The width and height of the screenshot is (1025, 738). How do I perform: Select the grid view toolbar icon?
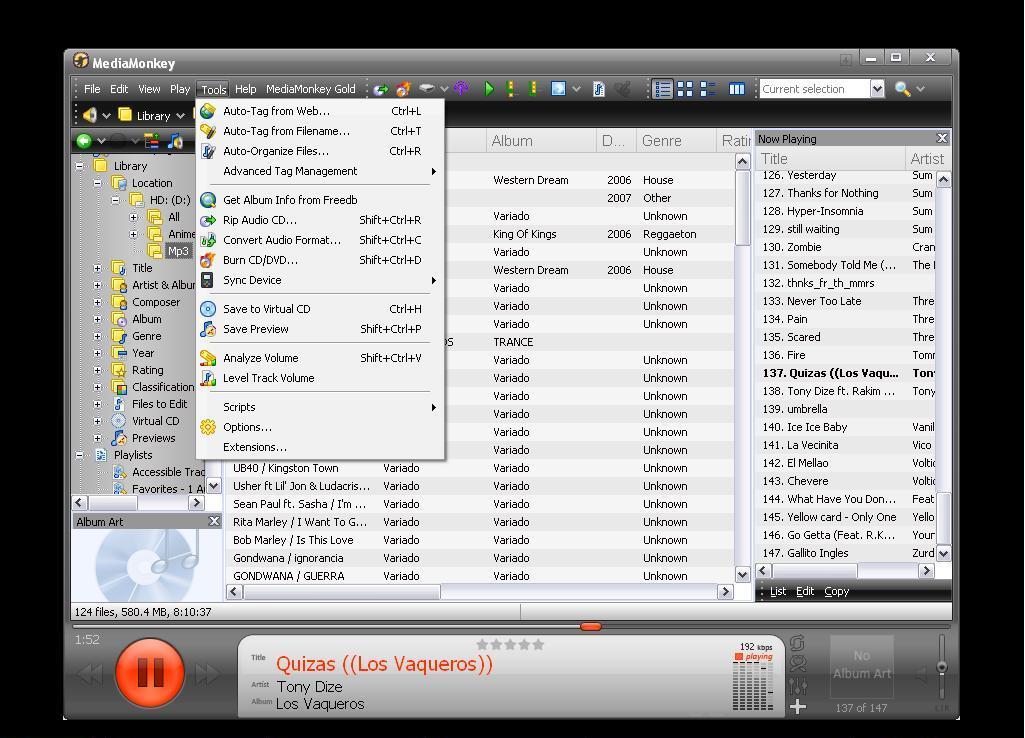tap(685, 89)
